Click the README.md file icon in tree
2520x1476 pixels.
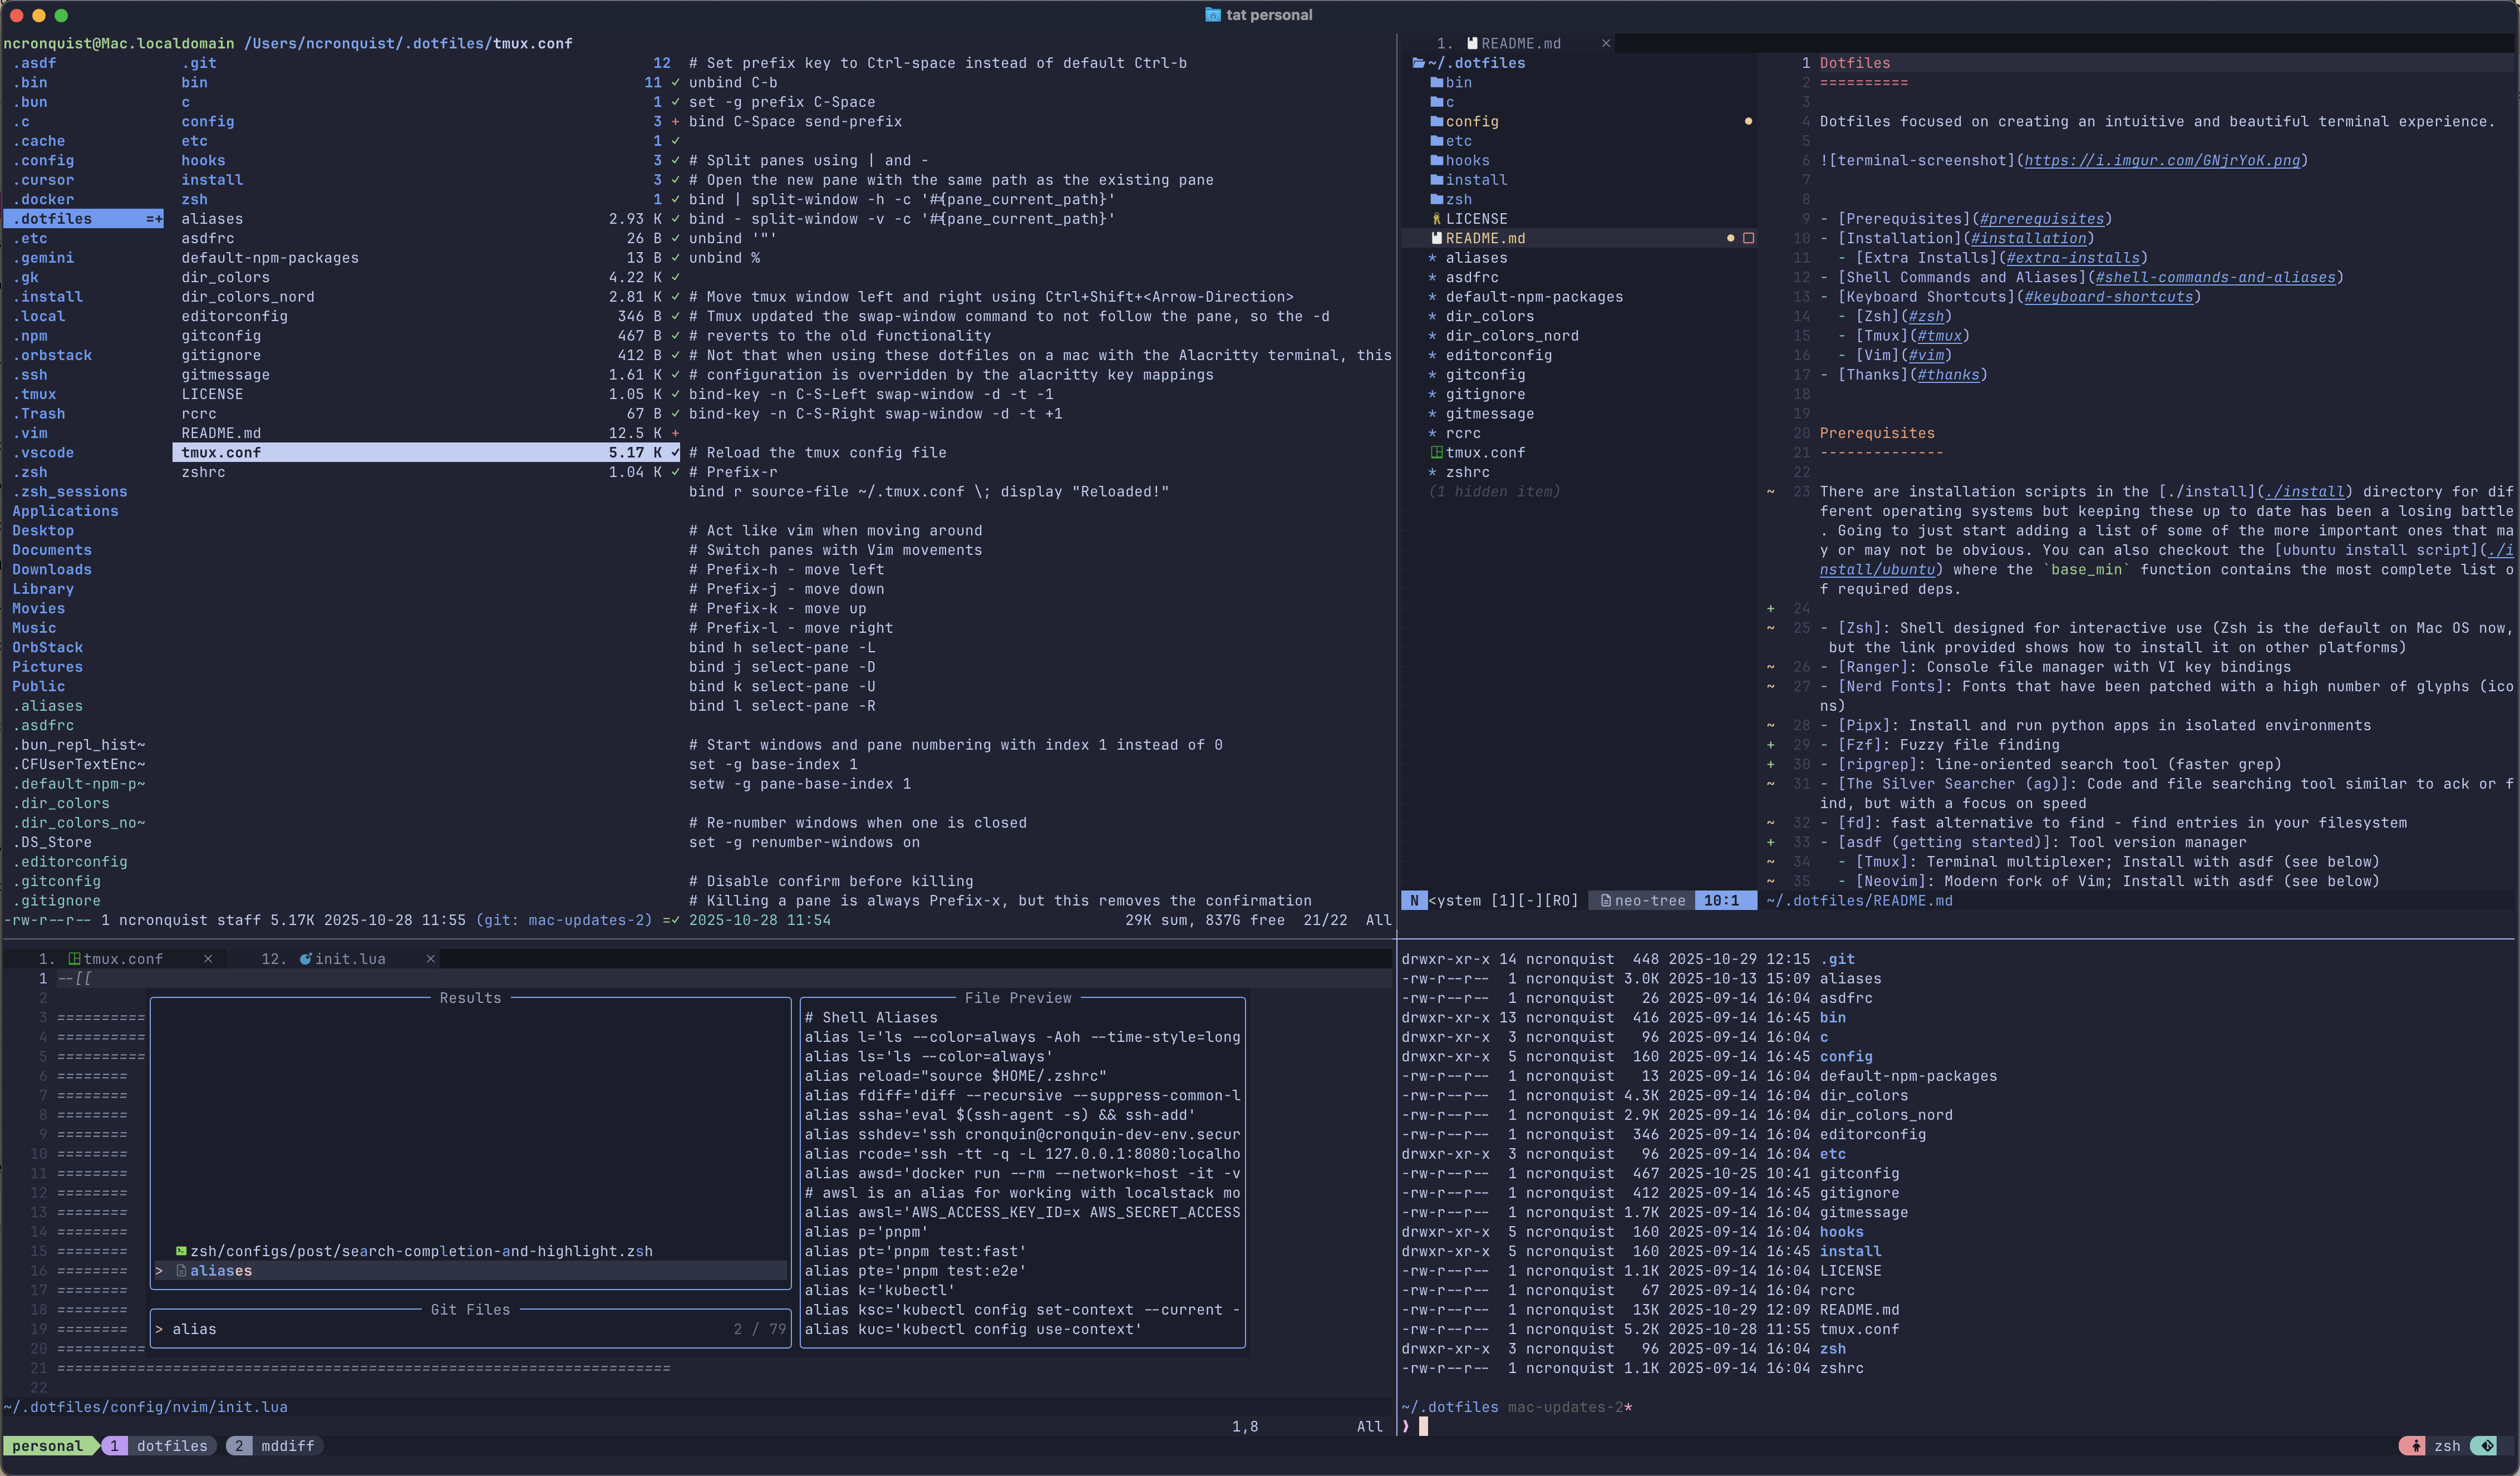[1437, 239]
